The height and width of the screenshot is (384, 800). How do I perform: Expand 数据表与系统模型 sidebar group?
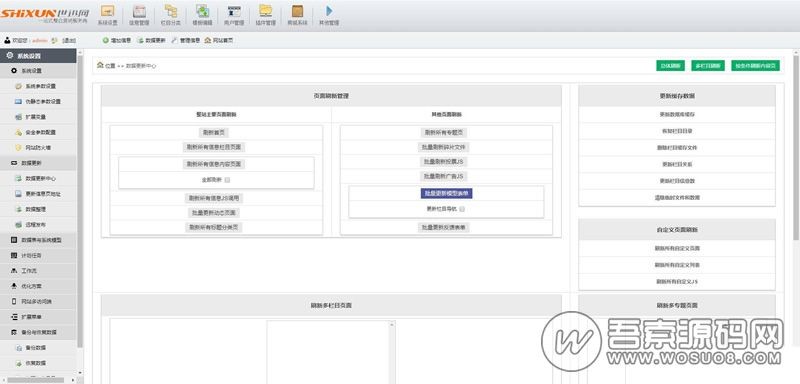click(x=38, y=240)
